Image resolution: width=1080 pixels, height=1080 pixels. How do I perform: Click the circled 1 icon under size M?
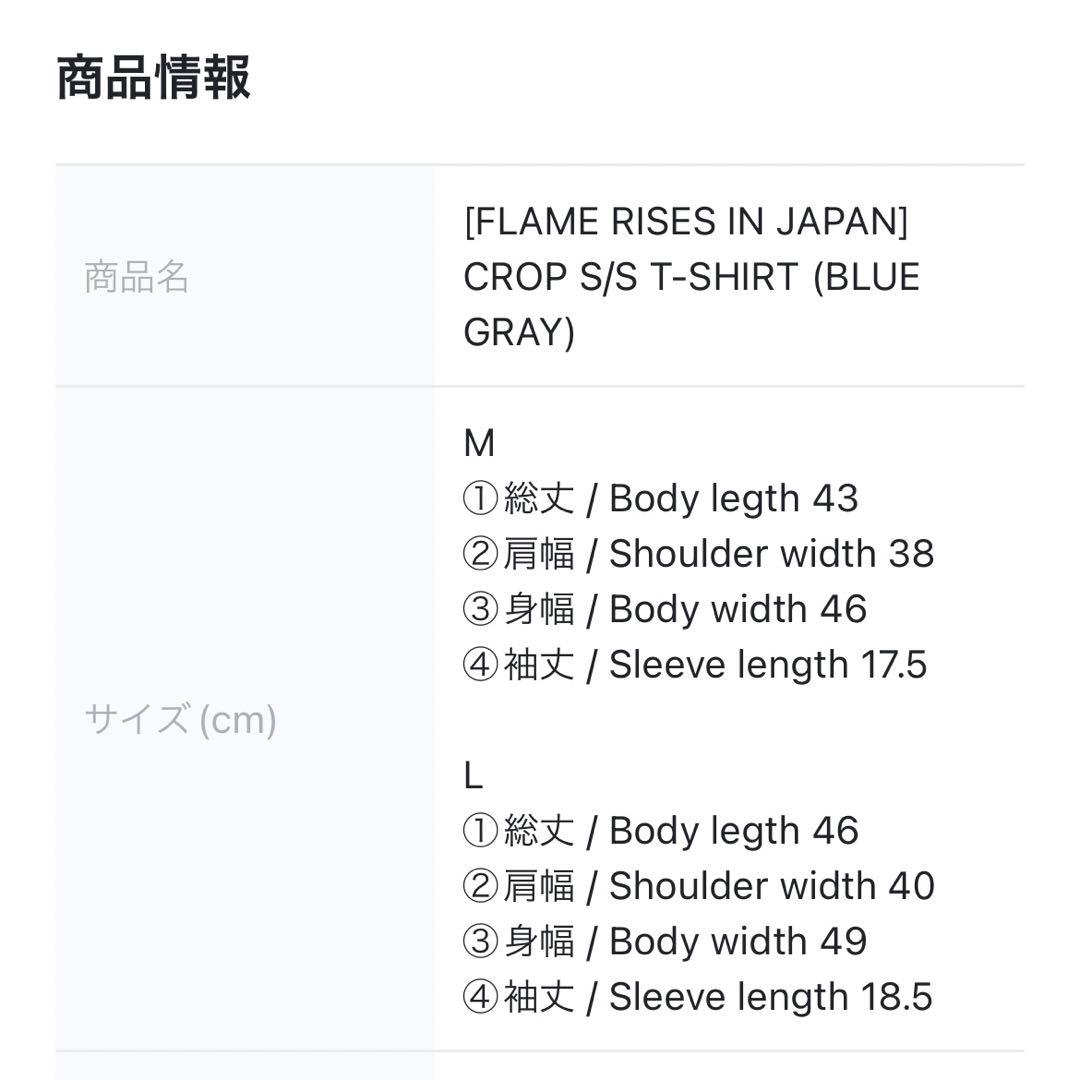coord(480,498)
